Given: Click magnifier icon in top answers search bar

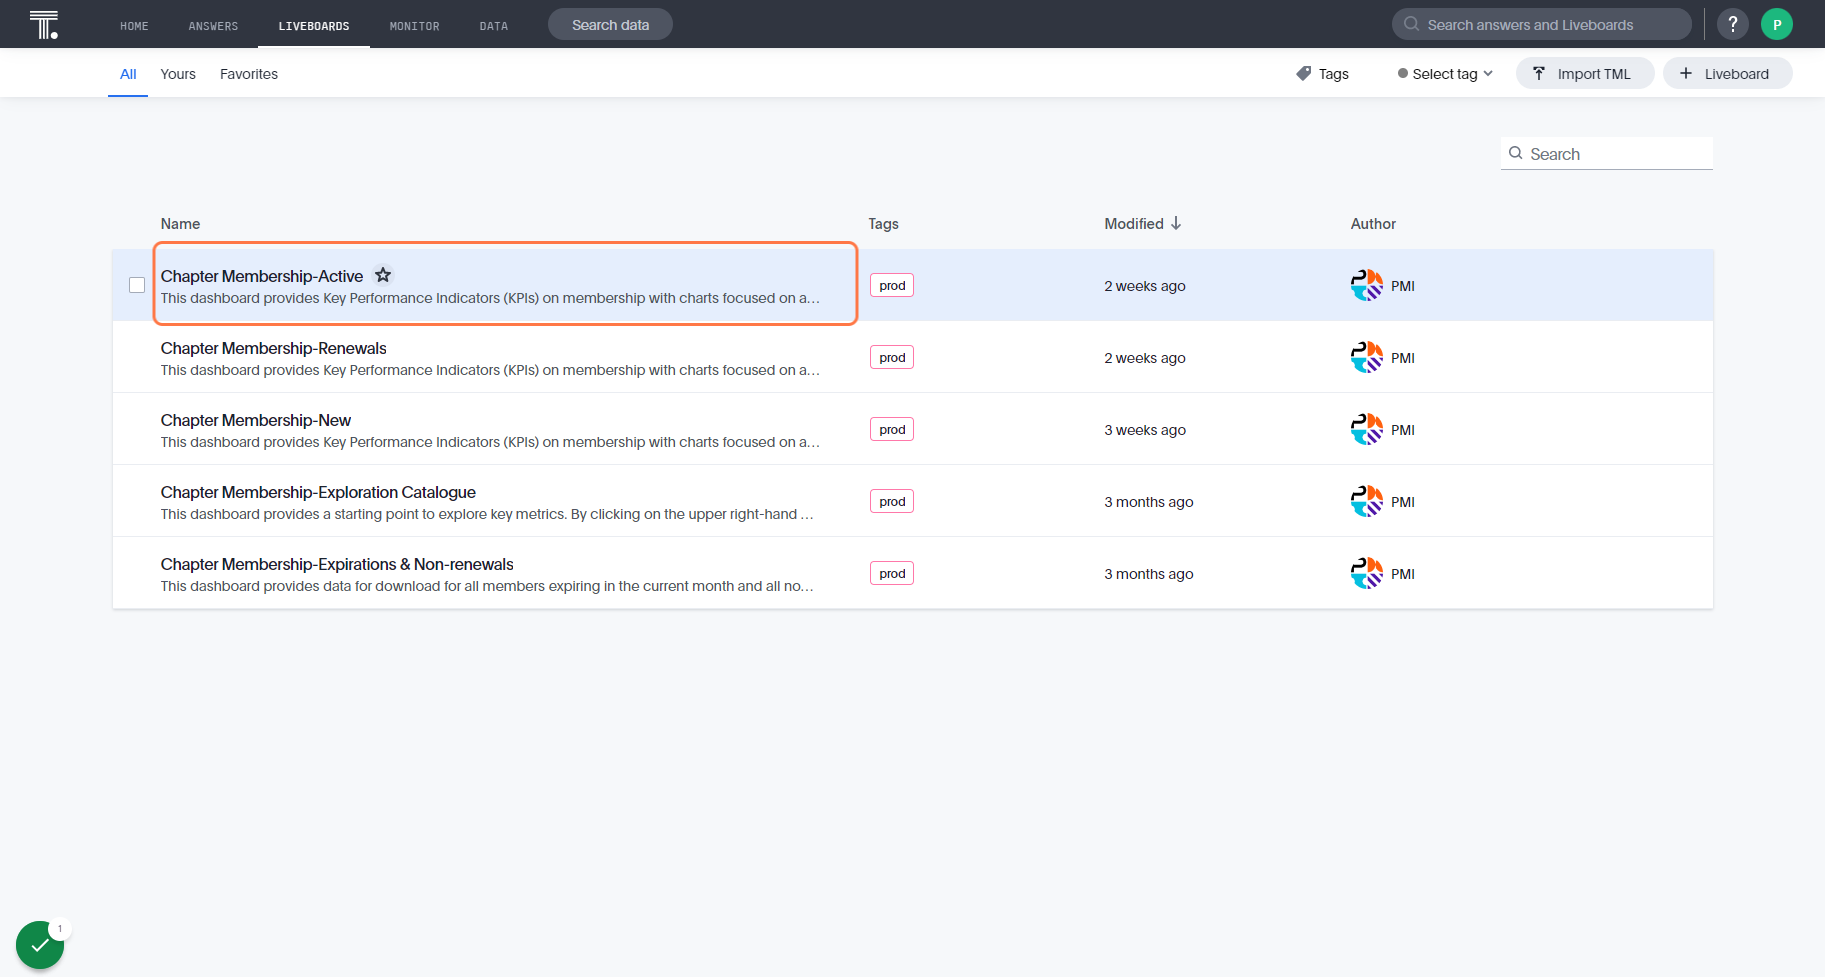Looking at the screenshot, I should pos(1411,24).
